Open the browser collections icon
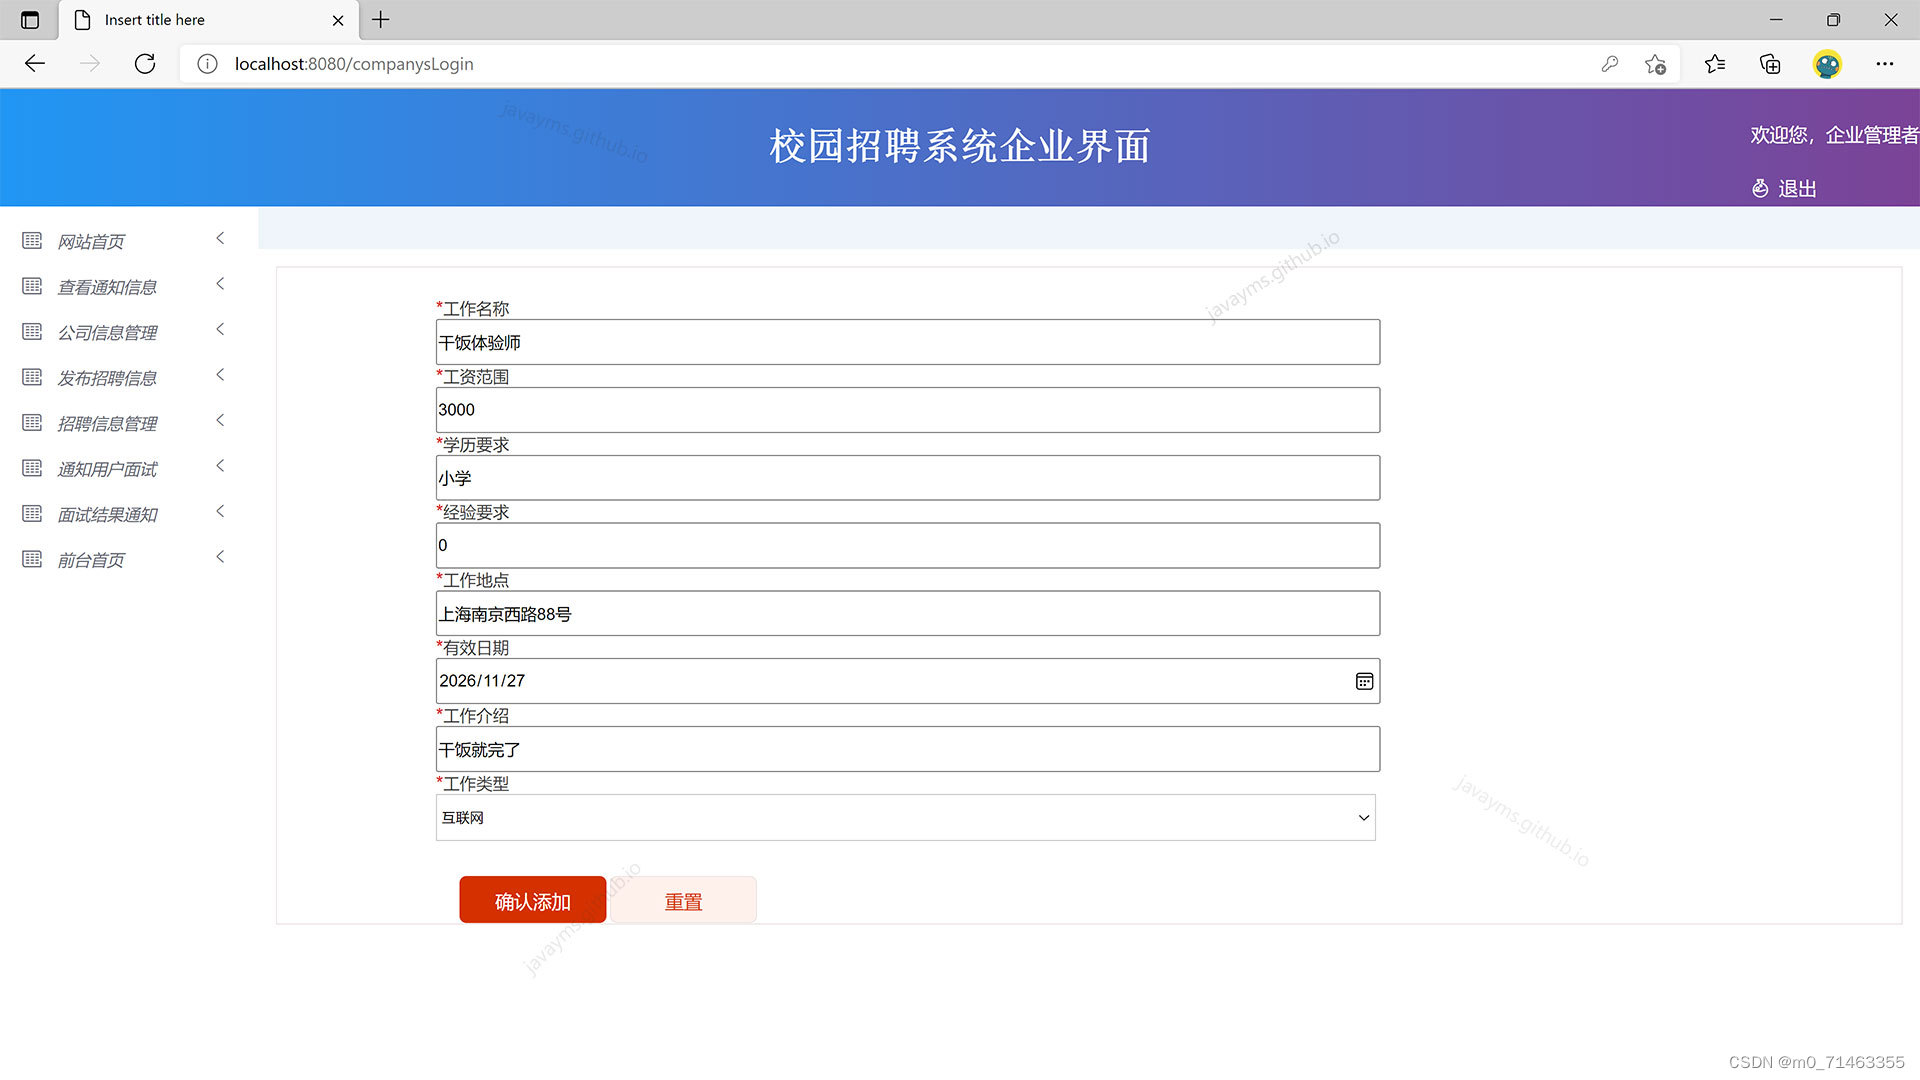This screenshot has height=1080, width=1920. click(1770, 64)
